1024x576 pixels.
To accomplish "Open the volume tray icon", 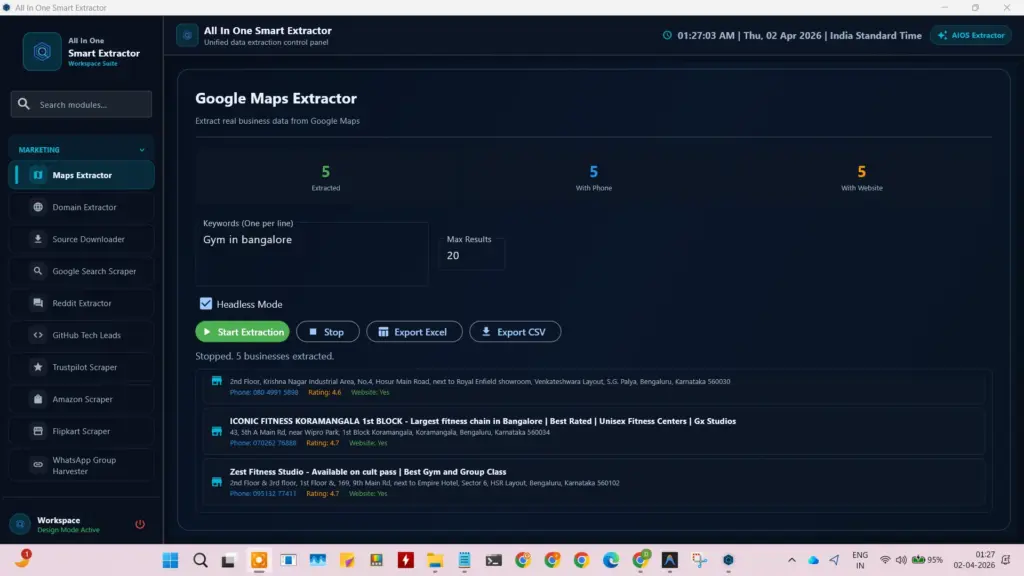I will [x=901, y=560].
